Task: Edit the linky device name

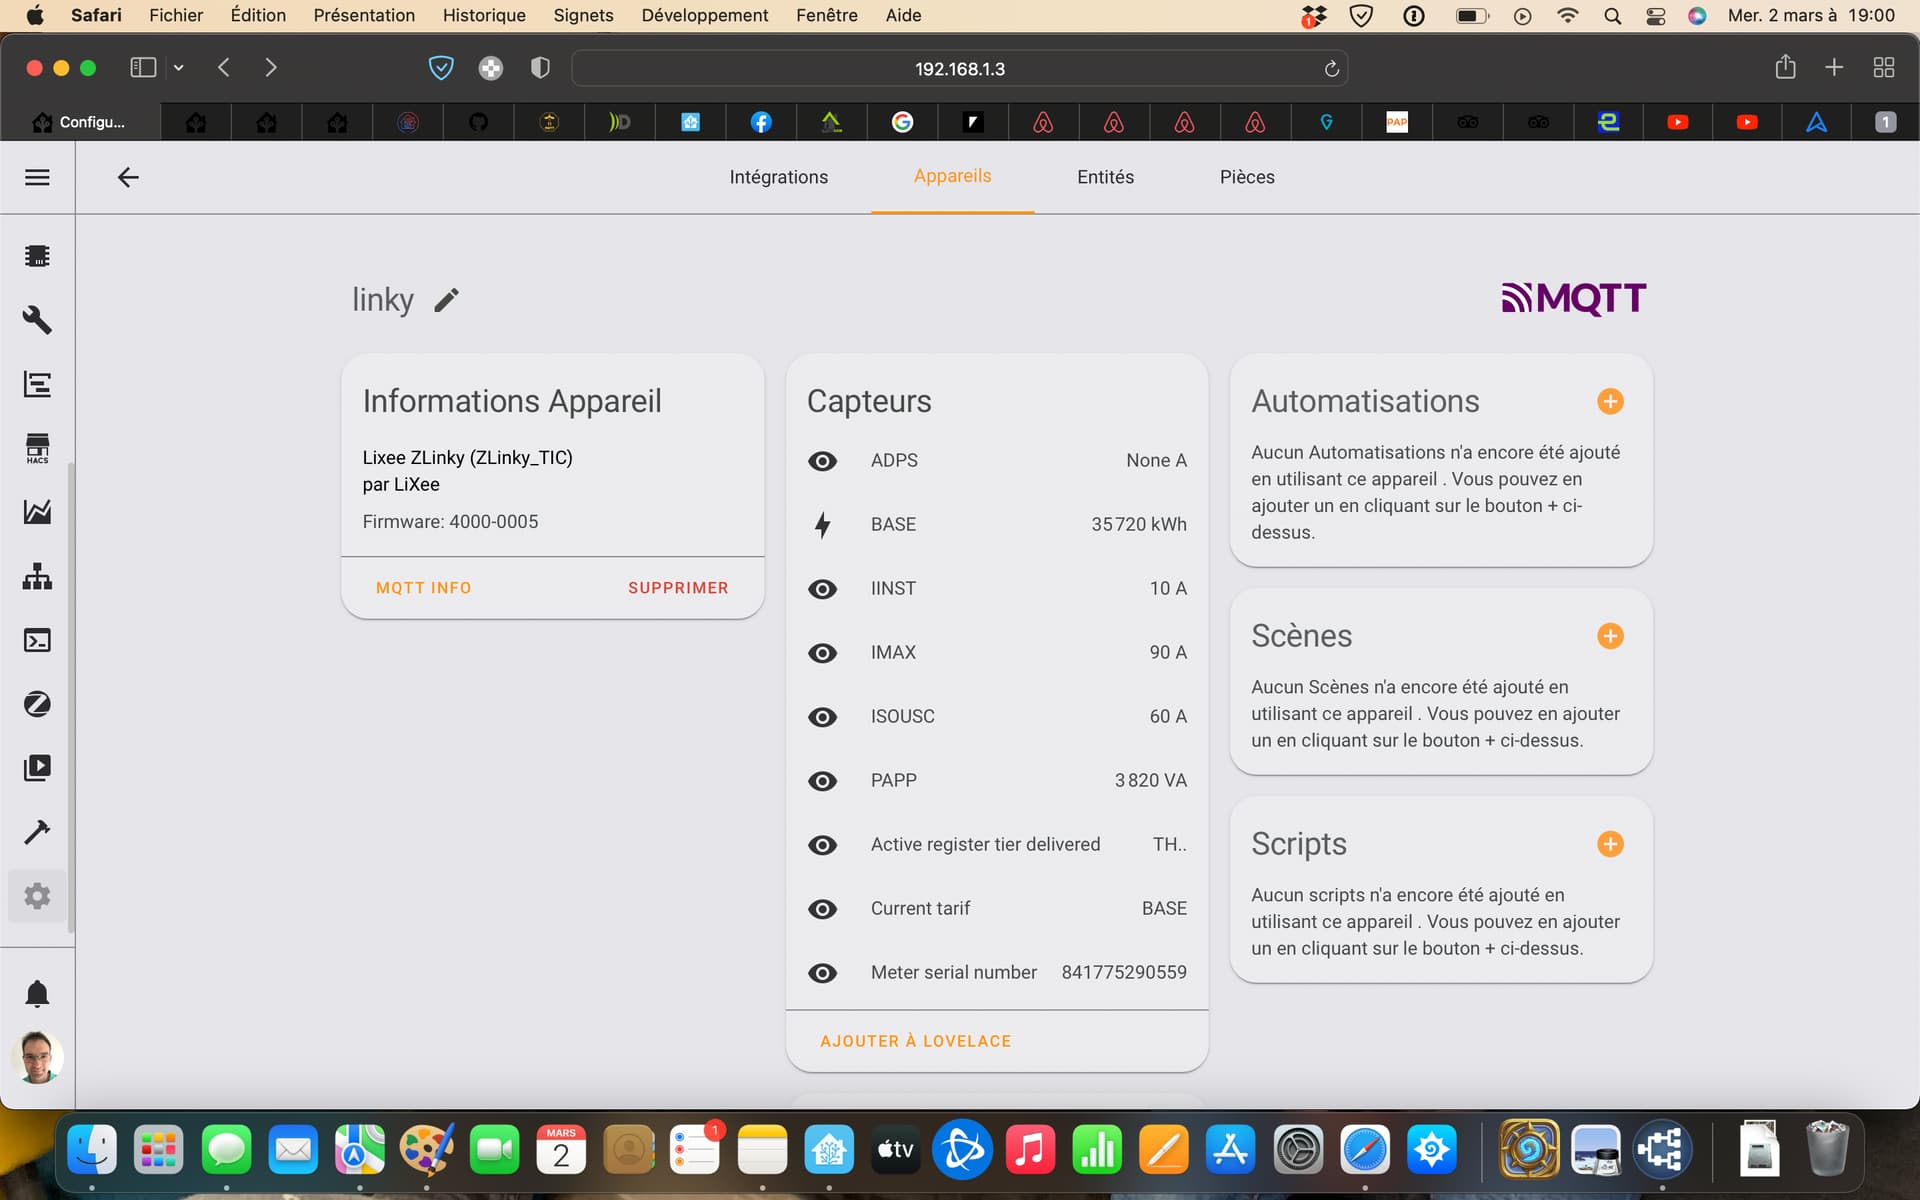Action: [x=446, y=300]
